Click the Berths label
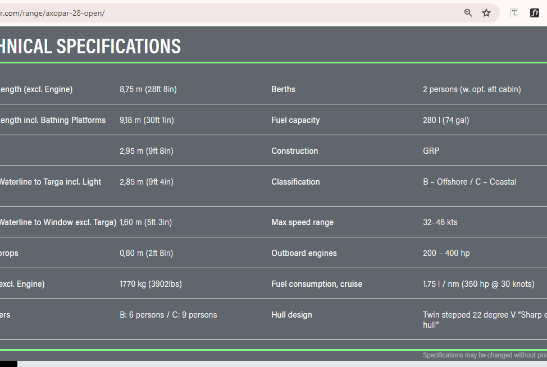The width and height of the screenshot is (547, 367). [x=283, y=89]
